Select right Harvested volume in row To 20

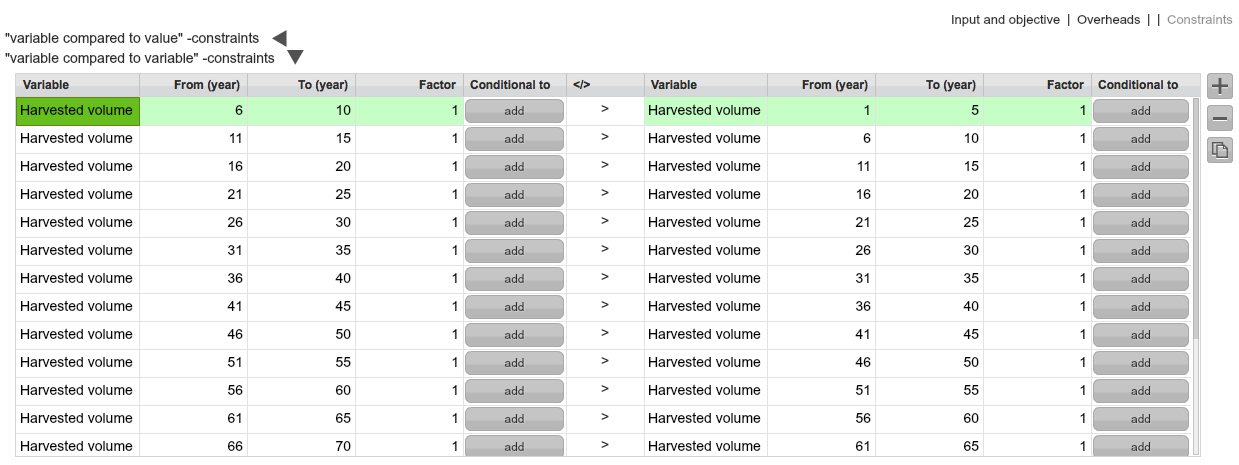coord(706,195)
